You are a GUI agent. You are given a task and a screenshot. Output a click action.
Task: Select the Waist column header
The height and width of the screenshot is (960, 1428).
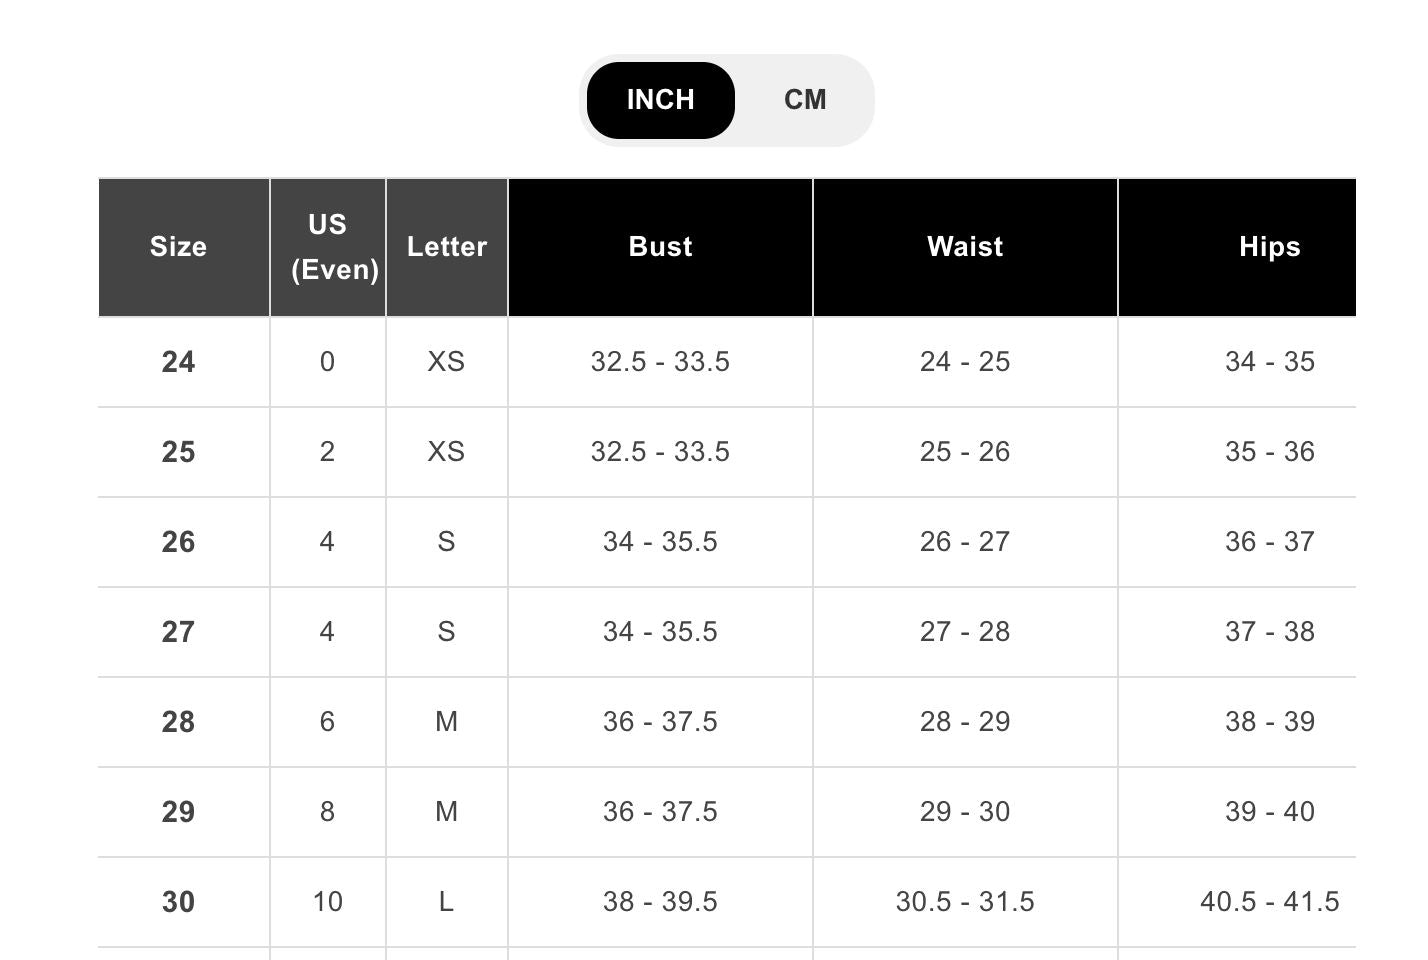coord(965,247)
